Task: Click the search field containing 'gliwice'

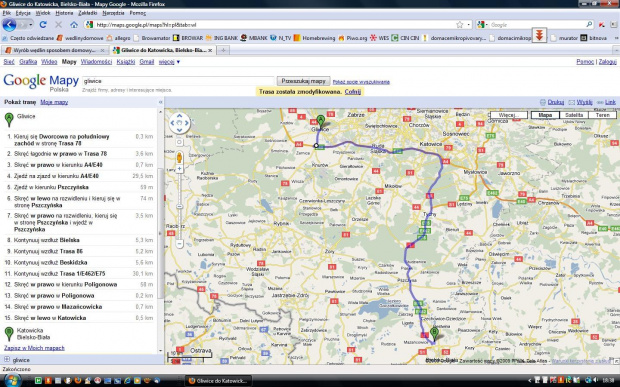Action: [x=178, y=81]
